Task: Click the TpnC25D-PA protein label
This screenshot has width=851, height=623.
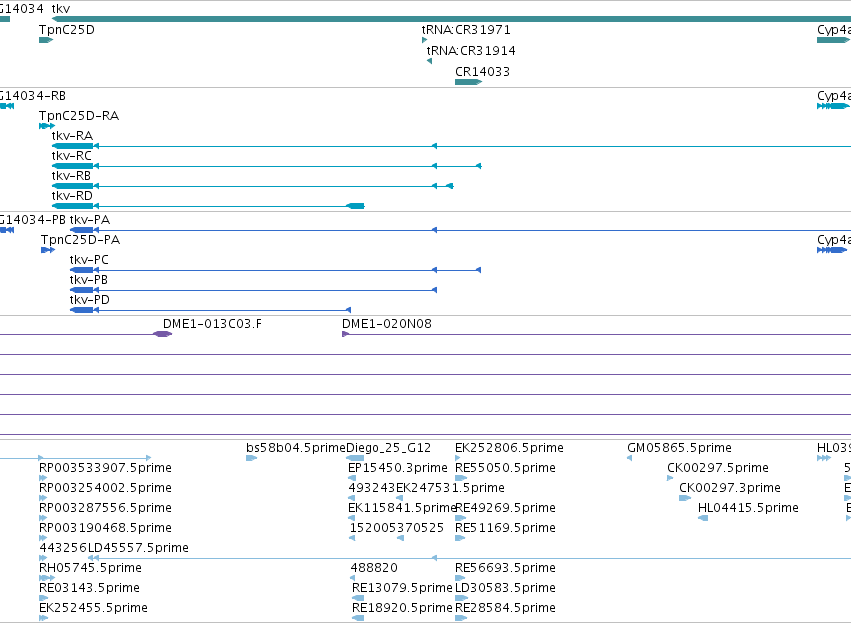Action: click(x=80, y=240)
